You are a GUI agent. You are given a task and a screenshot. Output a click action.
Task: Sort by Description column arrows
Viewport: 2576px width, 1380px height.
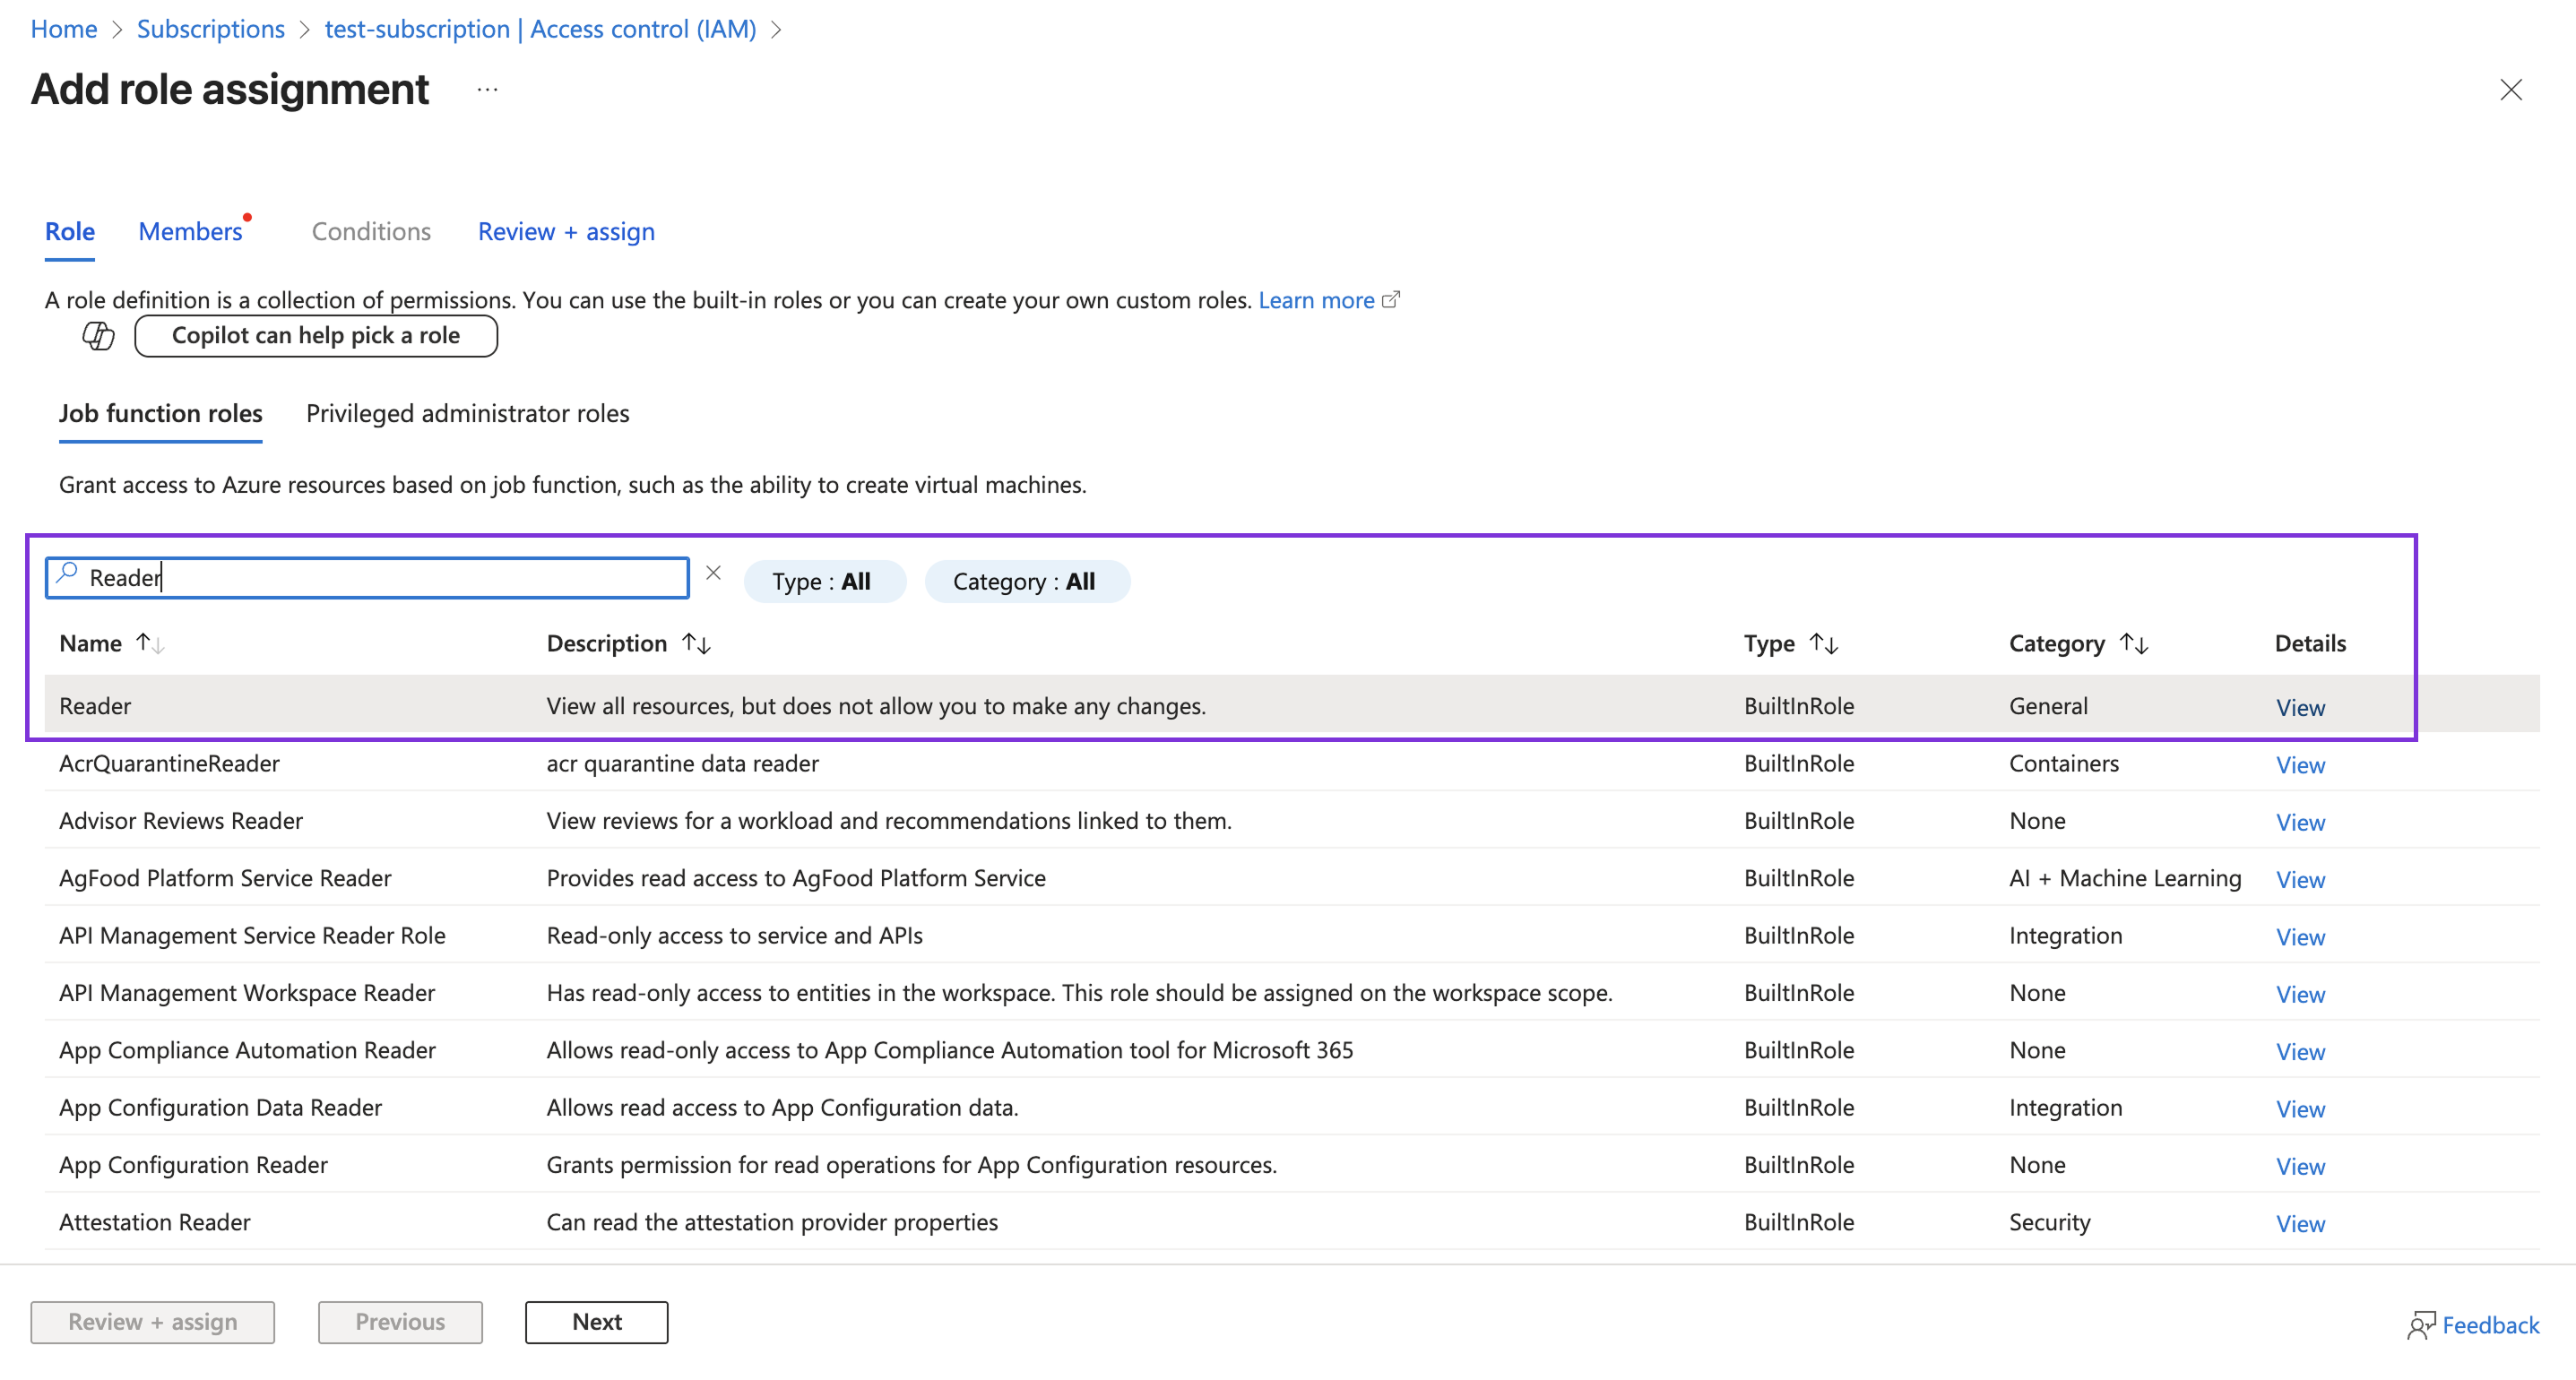(x=696, y=643)
